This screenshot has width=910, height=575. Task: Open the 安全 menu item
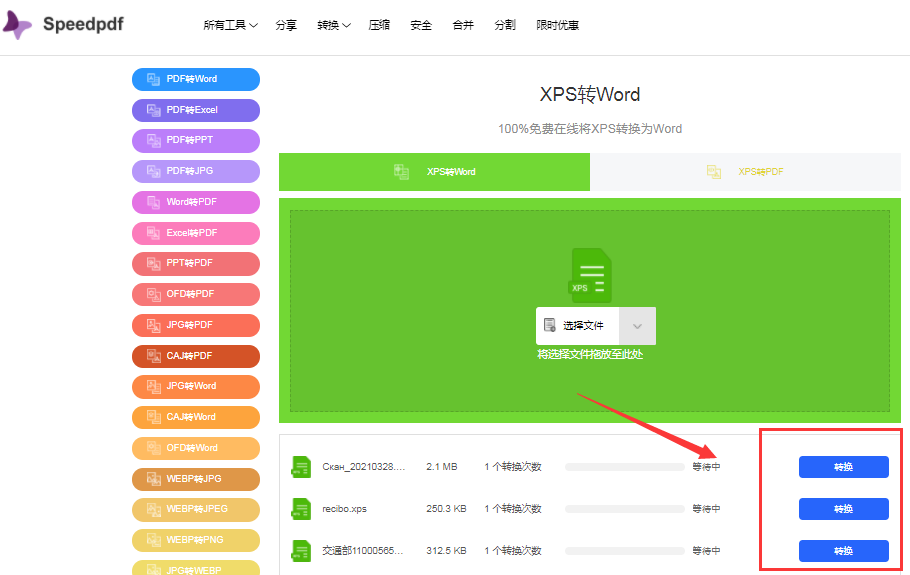[x=421, y=25]
